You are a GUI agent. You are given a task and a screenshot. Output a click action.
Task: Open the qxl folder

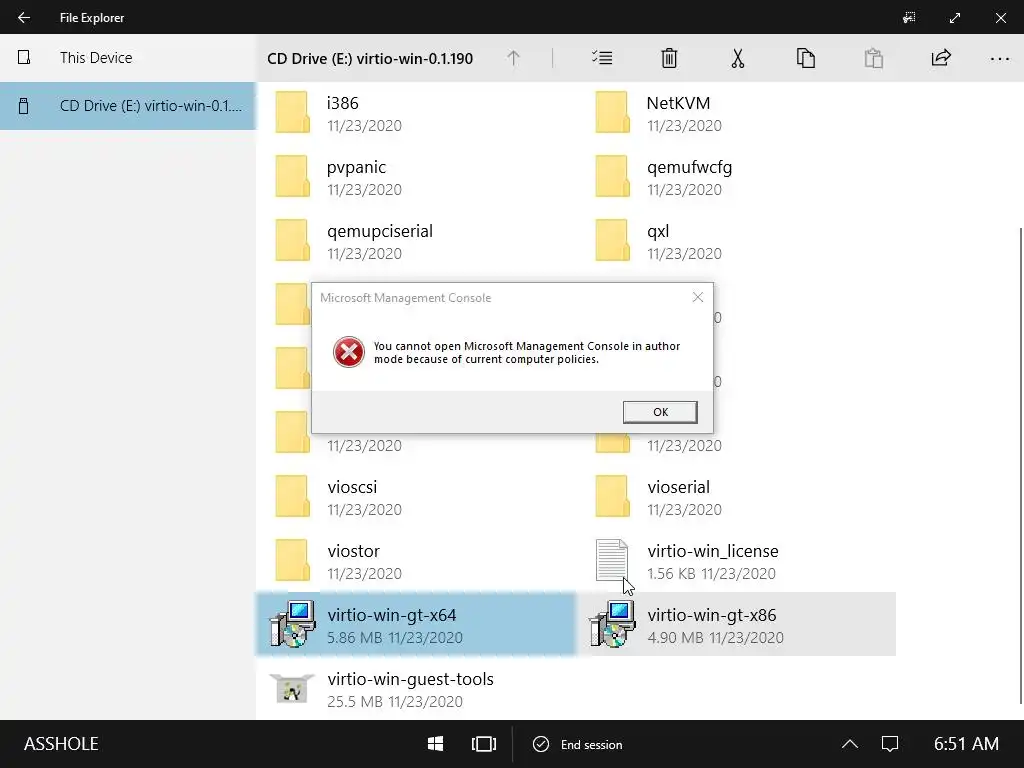735,242
